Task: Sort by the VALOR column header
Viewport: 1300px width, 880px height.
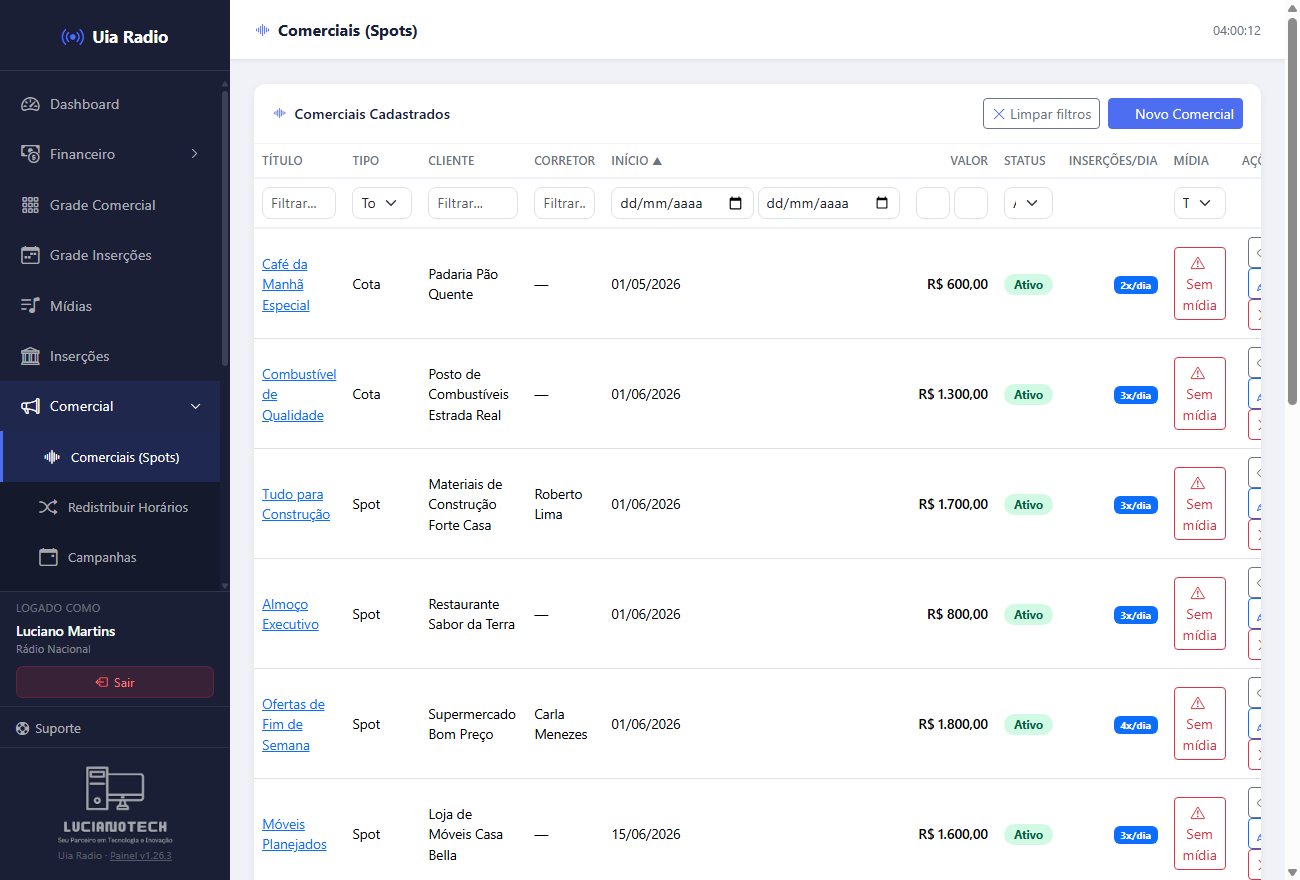Action: pyautogui.click(x=969, y=161)
